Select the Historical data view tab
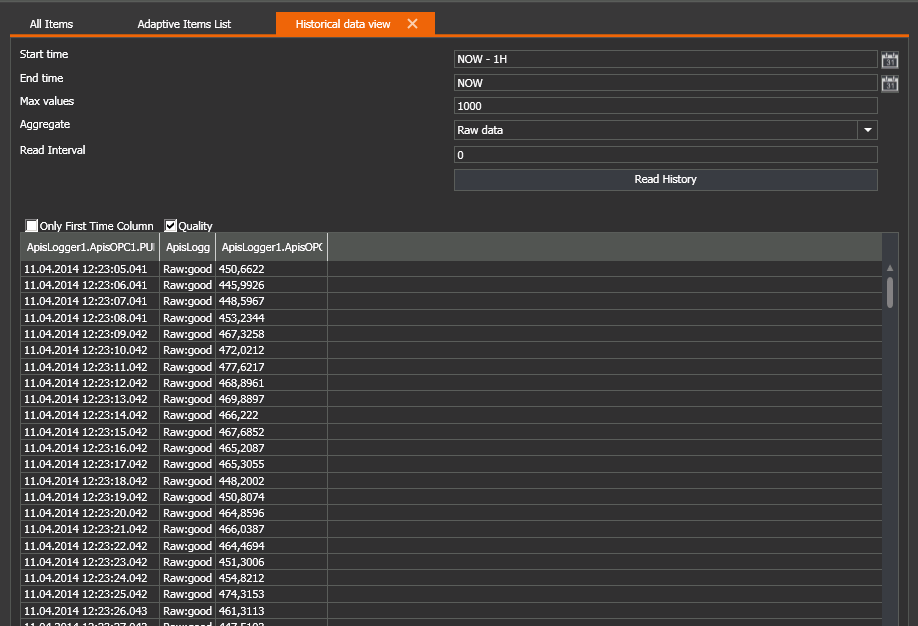The image size is (918, 626). click(x=343, y=24)
